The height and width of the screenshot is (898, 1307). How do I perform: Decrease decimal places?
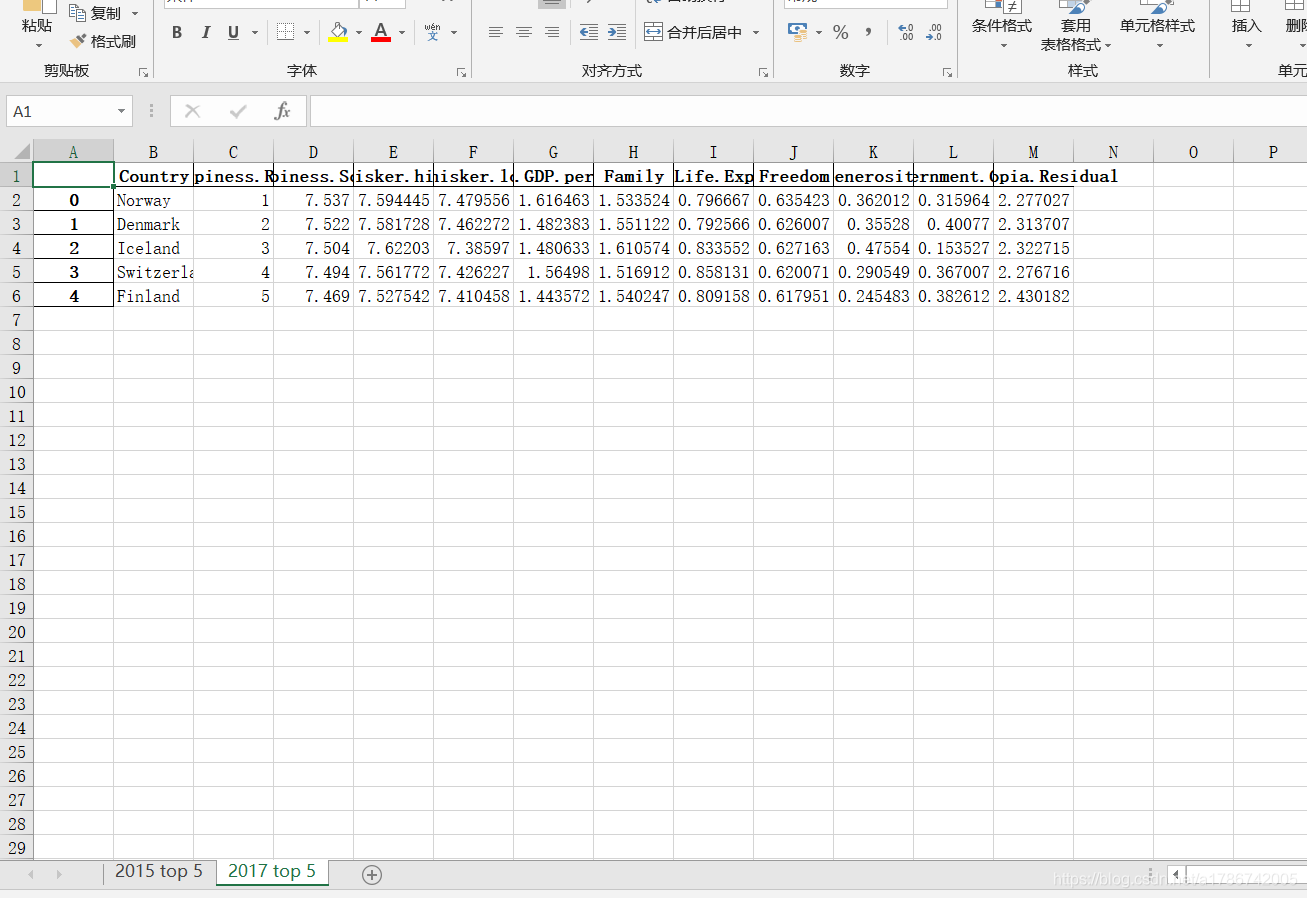point(933,32)
